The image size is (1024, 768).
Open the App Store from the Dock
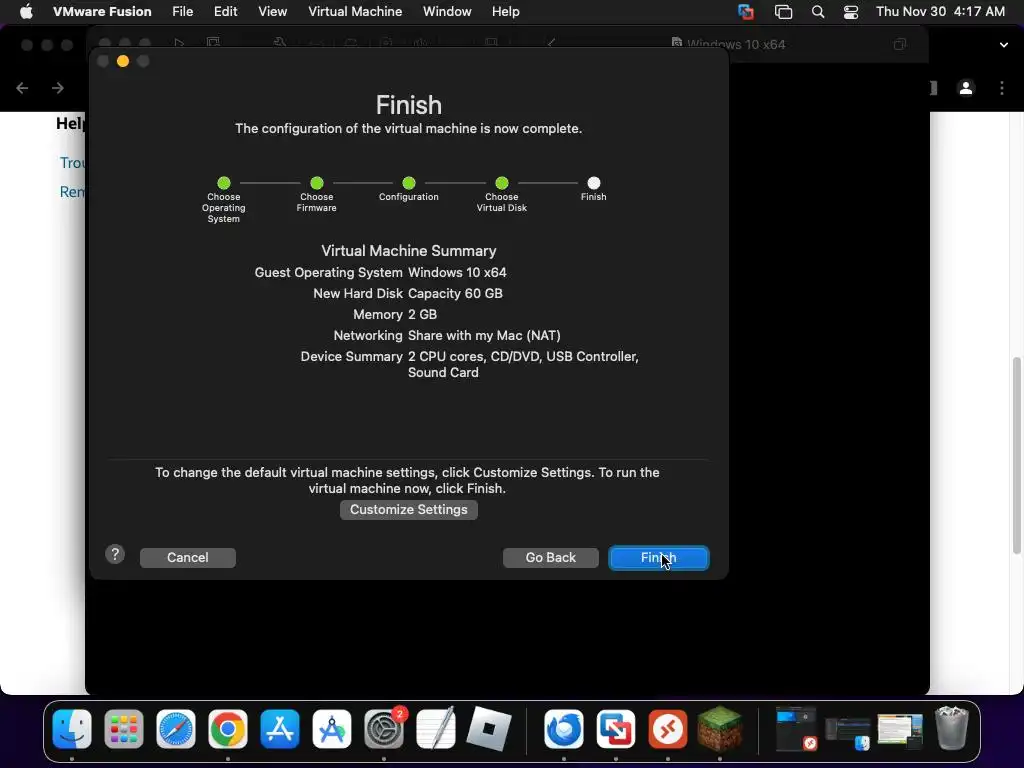(280, 729)
